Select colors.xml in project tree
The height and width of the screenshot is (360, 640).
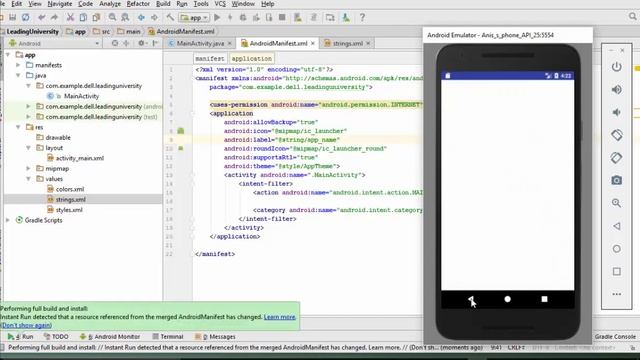click(70, 189)
